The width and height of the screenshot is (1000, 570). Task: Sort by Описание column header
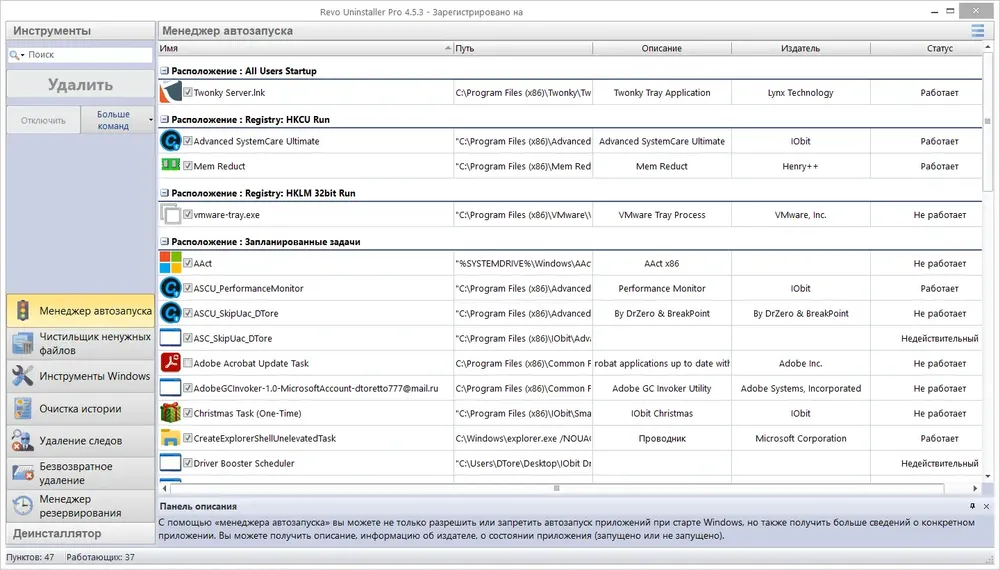tap(662, 48)
